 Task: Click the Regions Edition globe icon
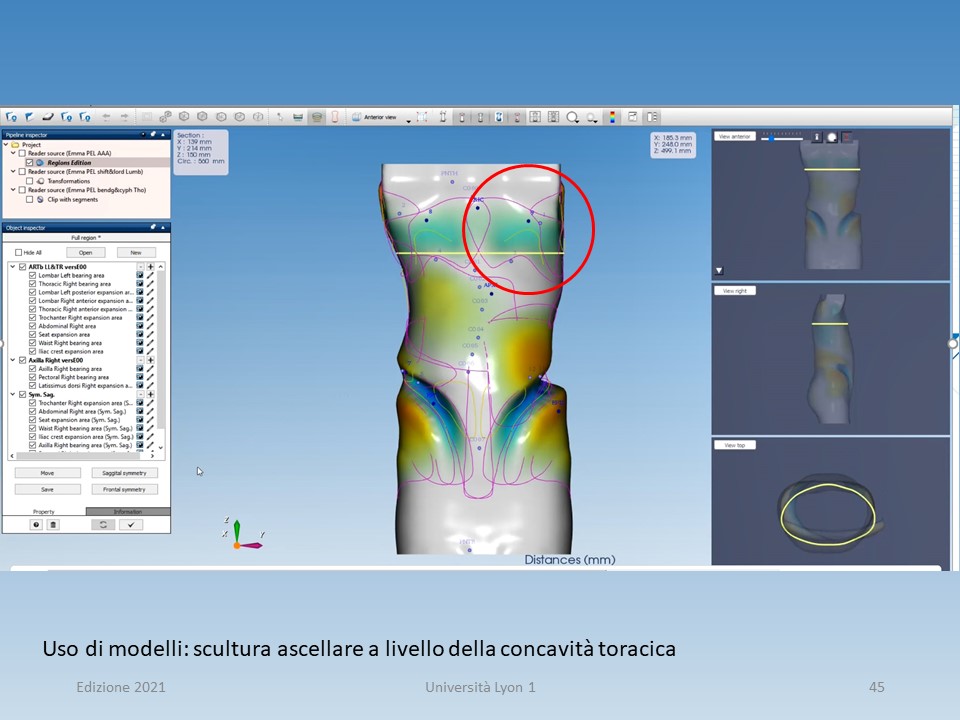pyautogui.click(x=40, y=163)
